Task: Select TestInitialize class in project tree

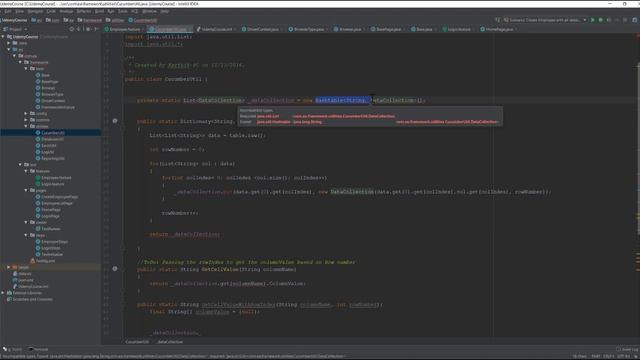Action: [49, 254]
